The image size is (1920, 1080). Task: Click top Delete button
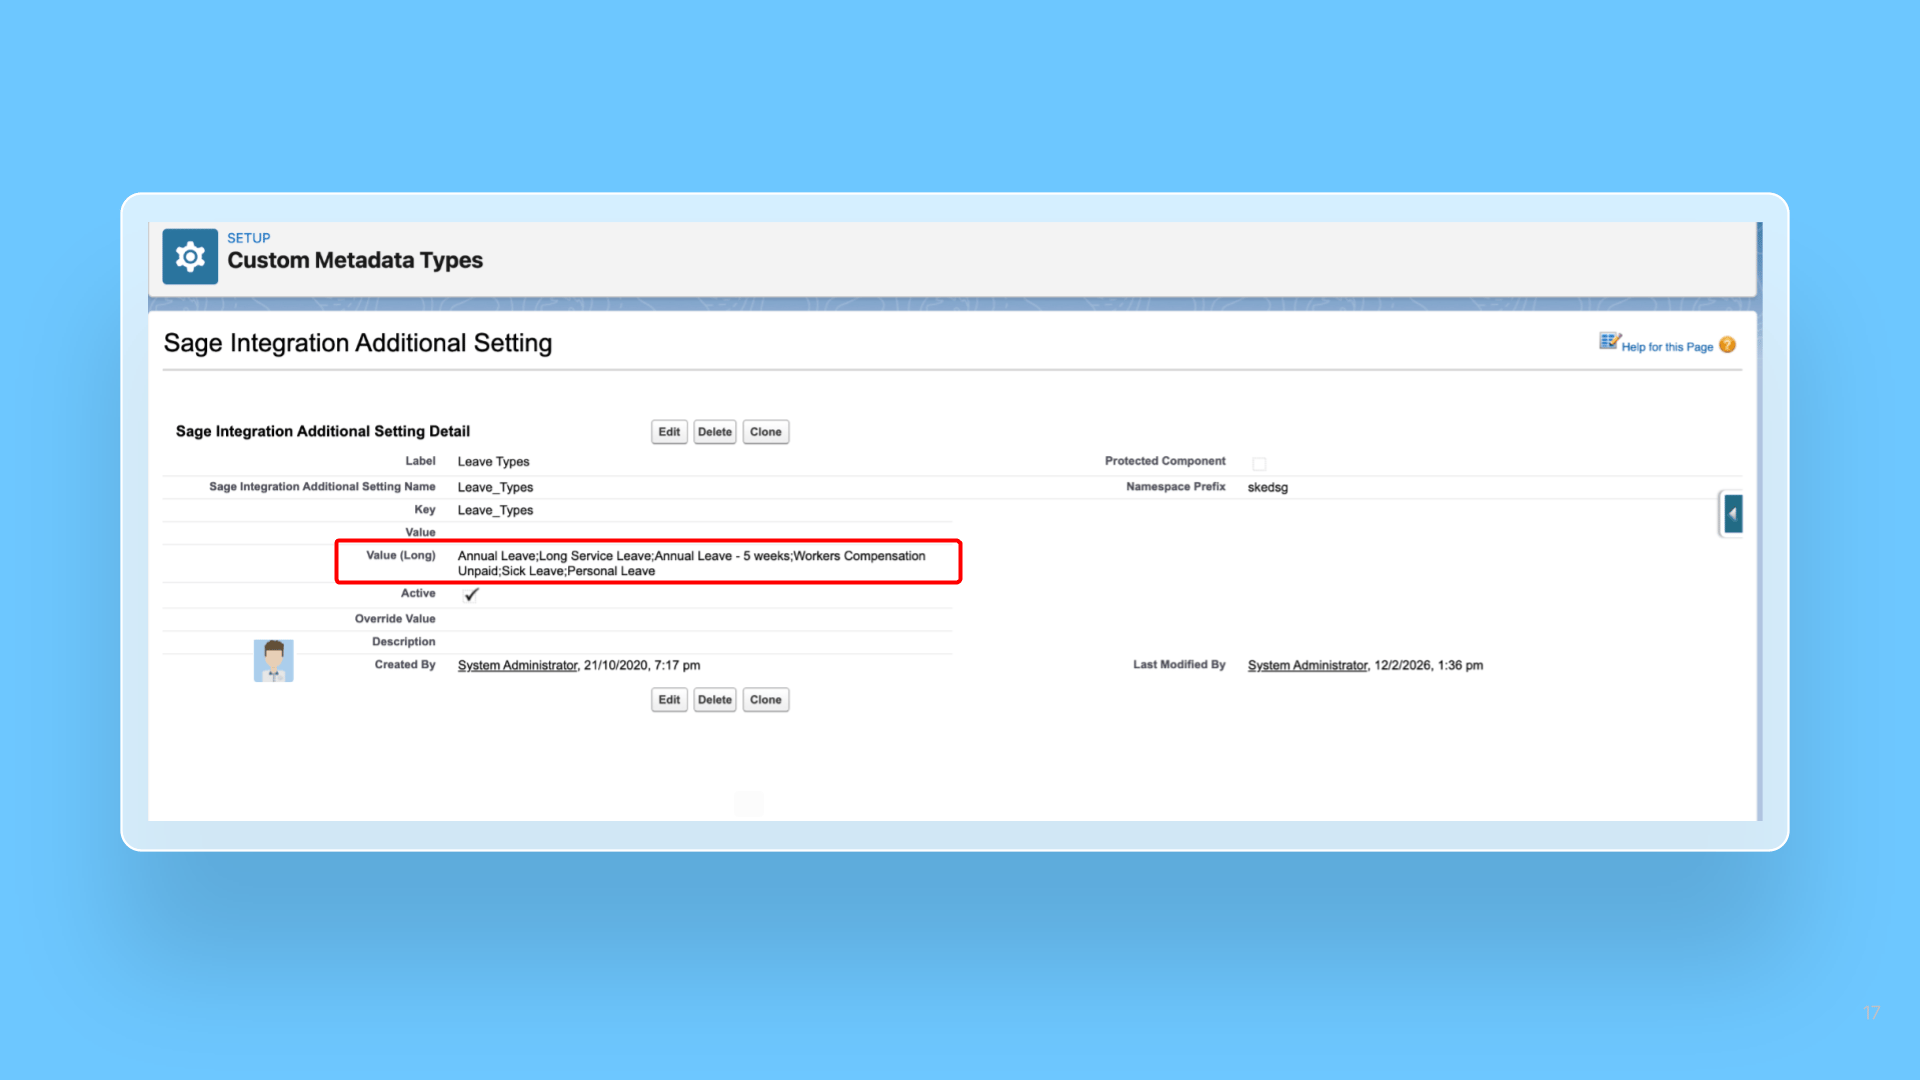pos(715,432)
